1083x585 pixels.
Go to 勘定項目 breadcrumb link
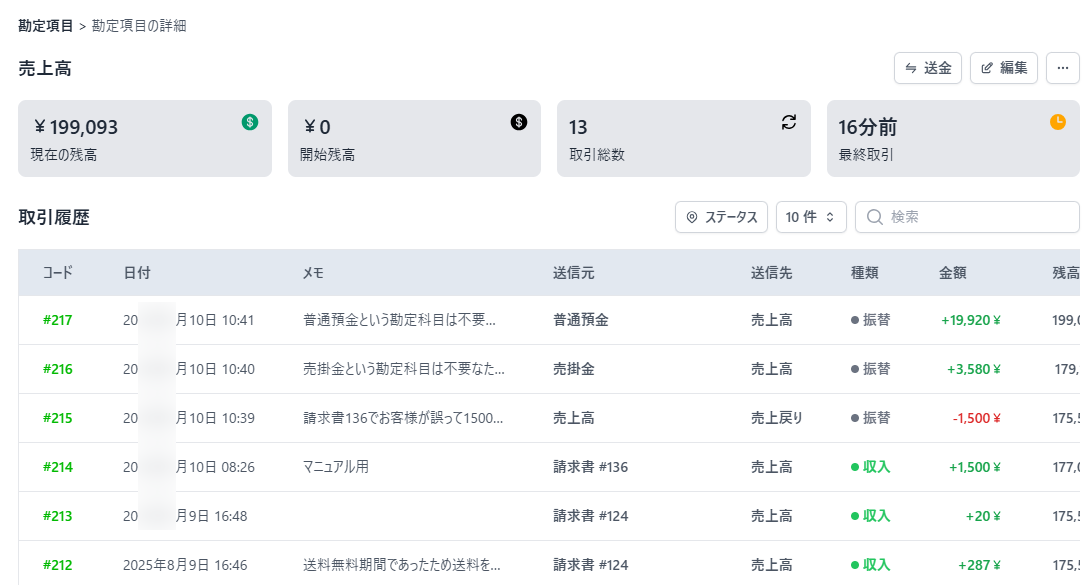[x=46, y=26]
